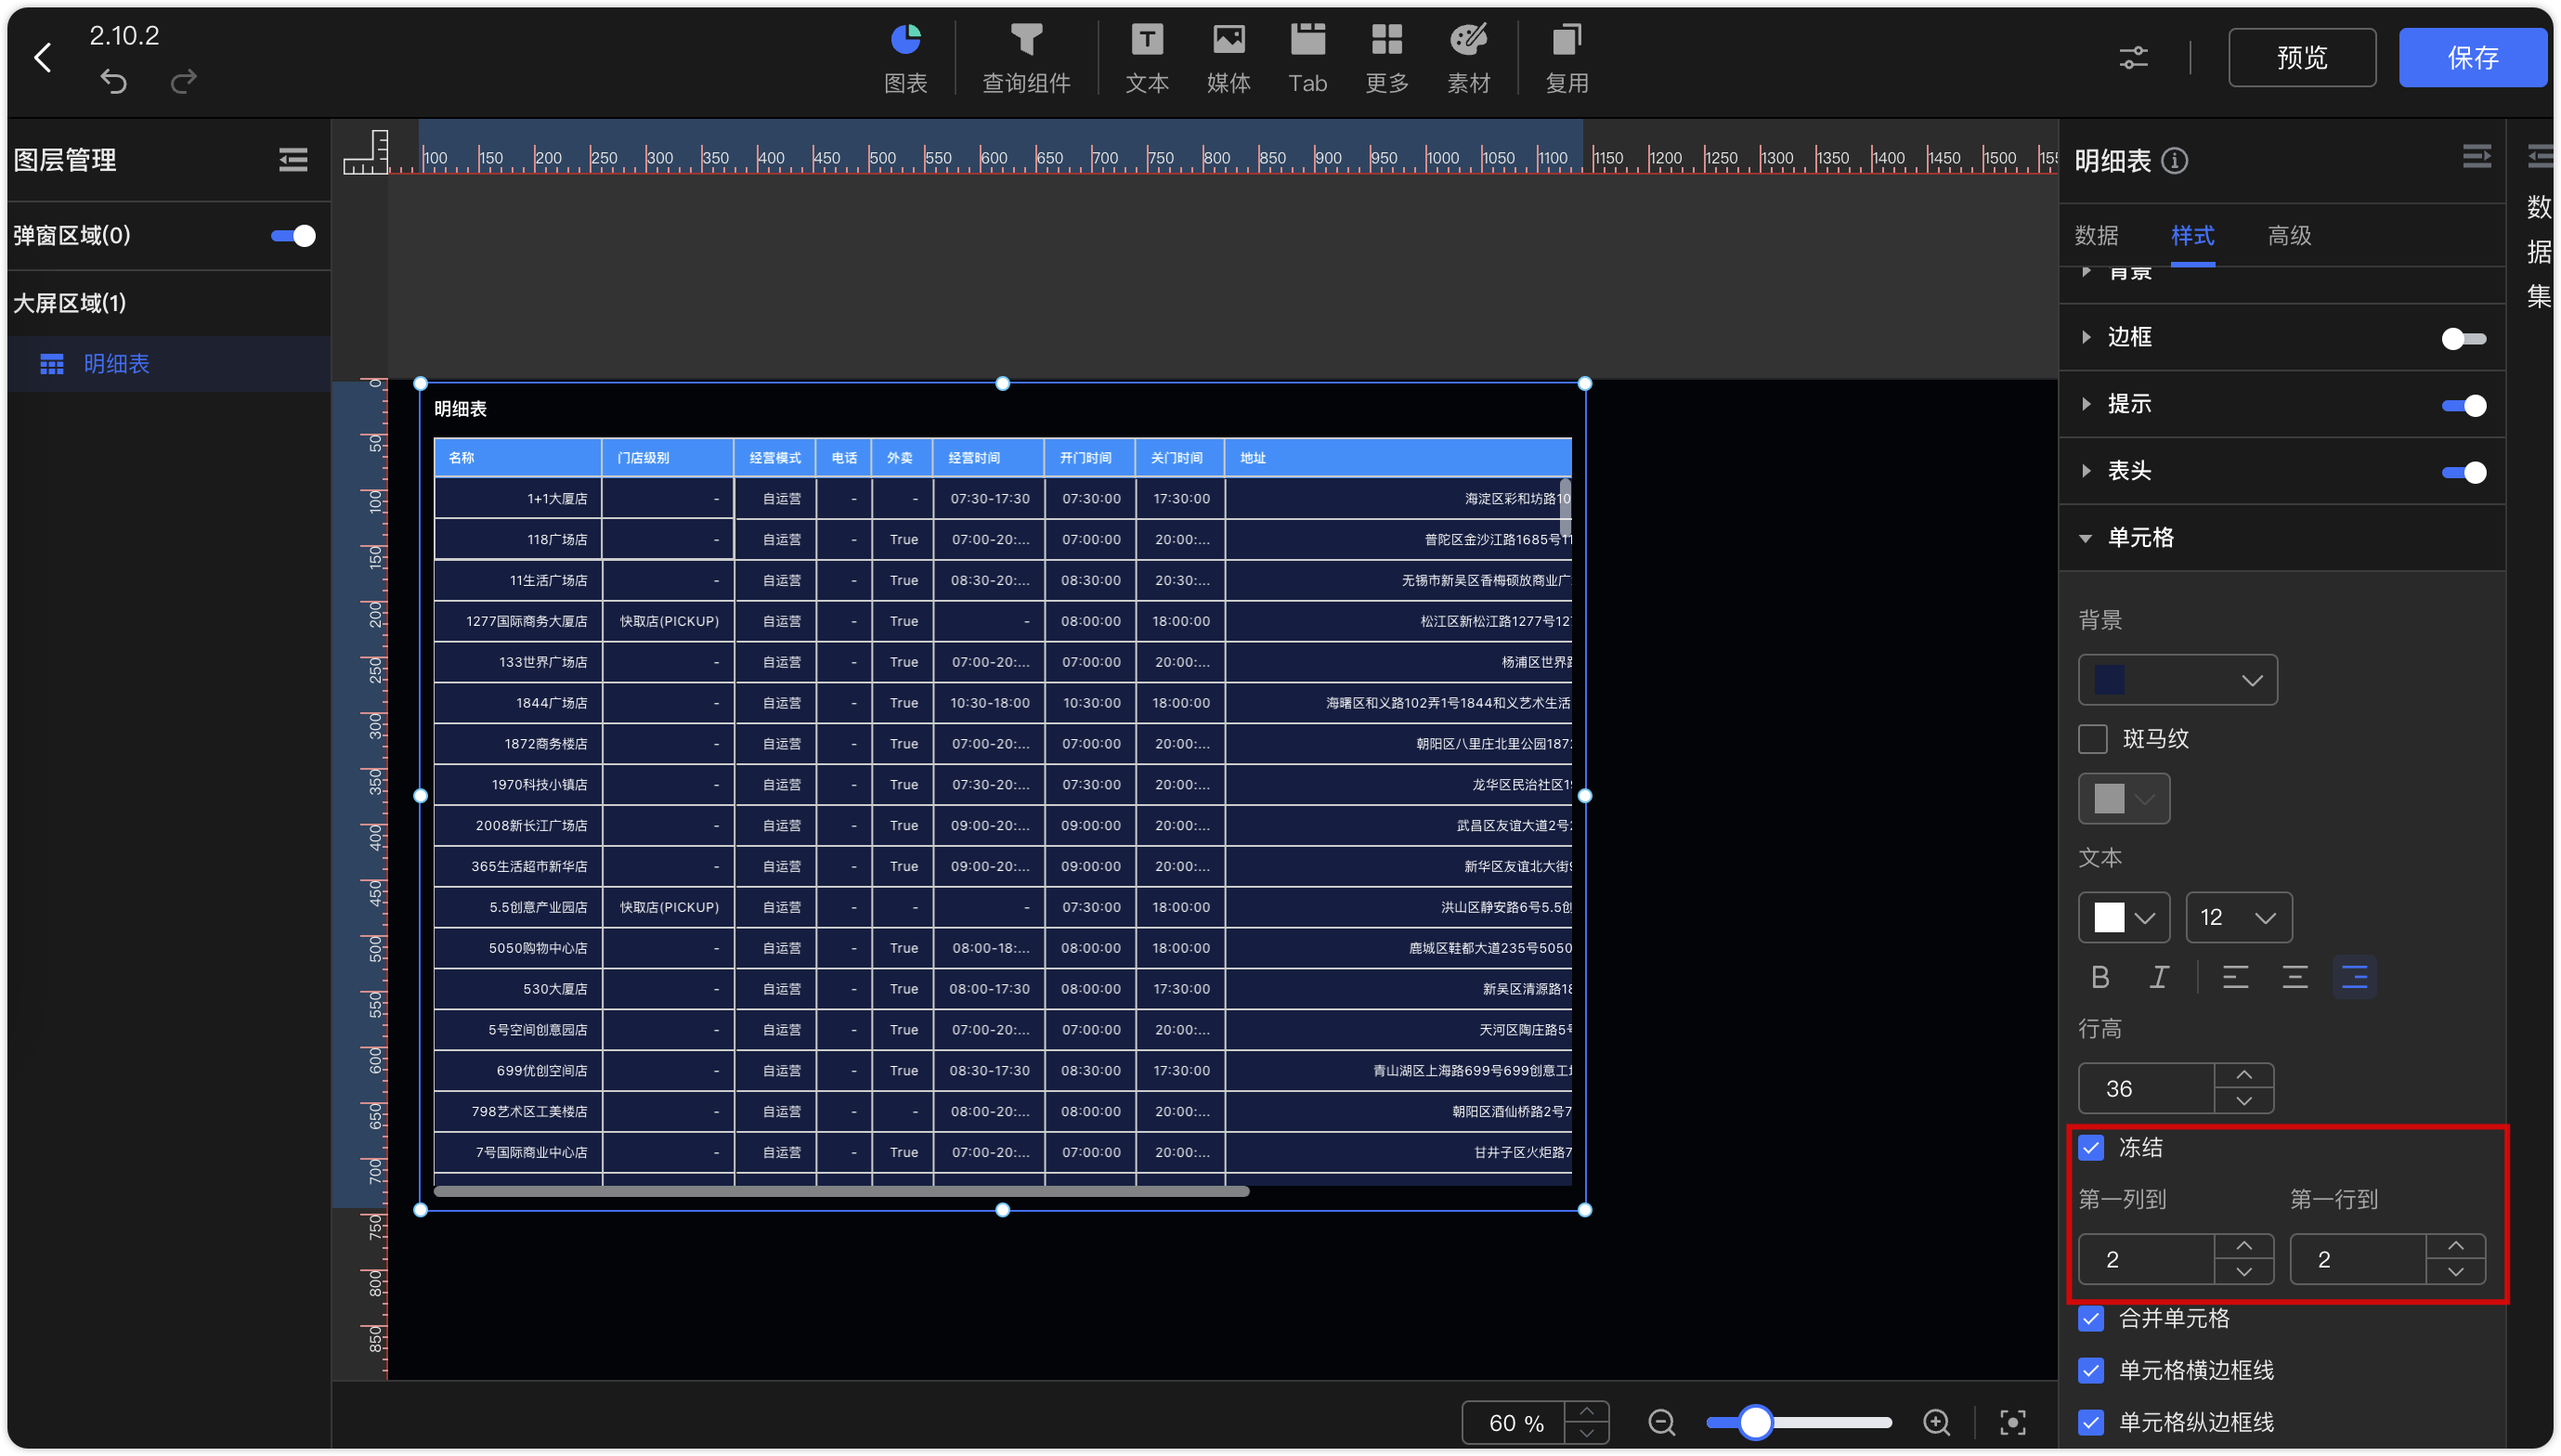Uncheck 合并单元格 merge cells
The image size is (2561, 1456).
(2091, 1318)
